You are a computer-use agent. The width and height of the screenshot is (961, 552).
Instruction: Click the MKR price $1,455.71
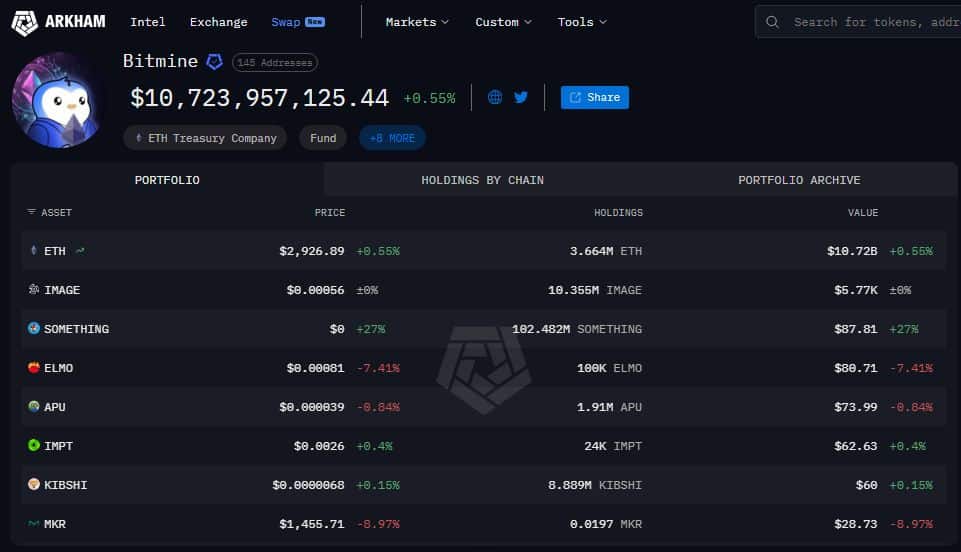coord(311,524)
